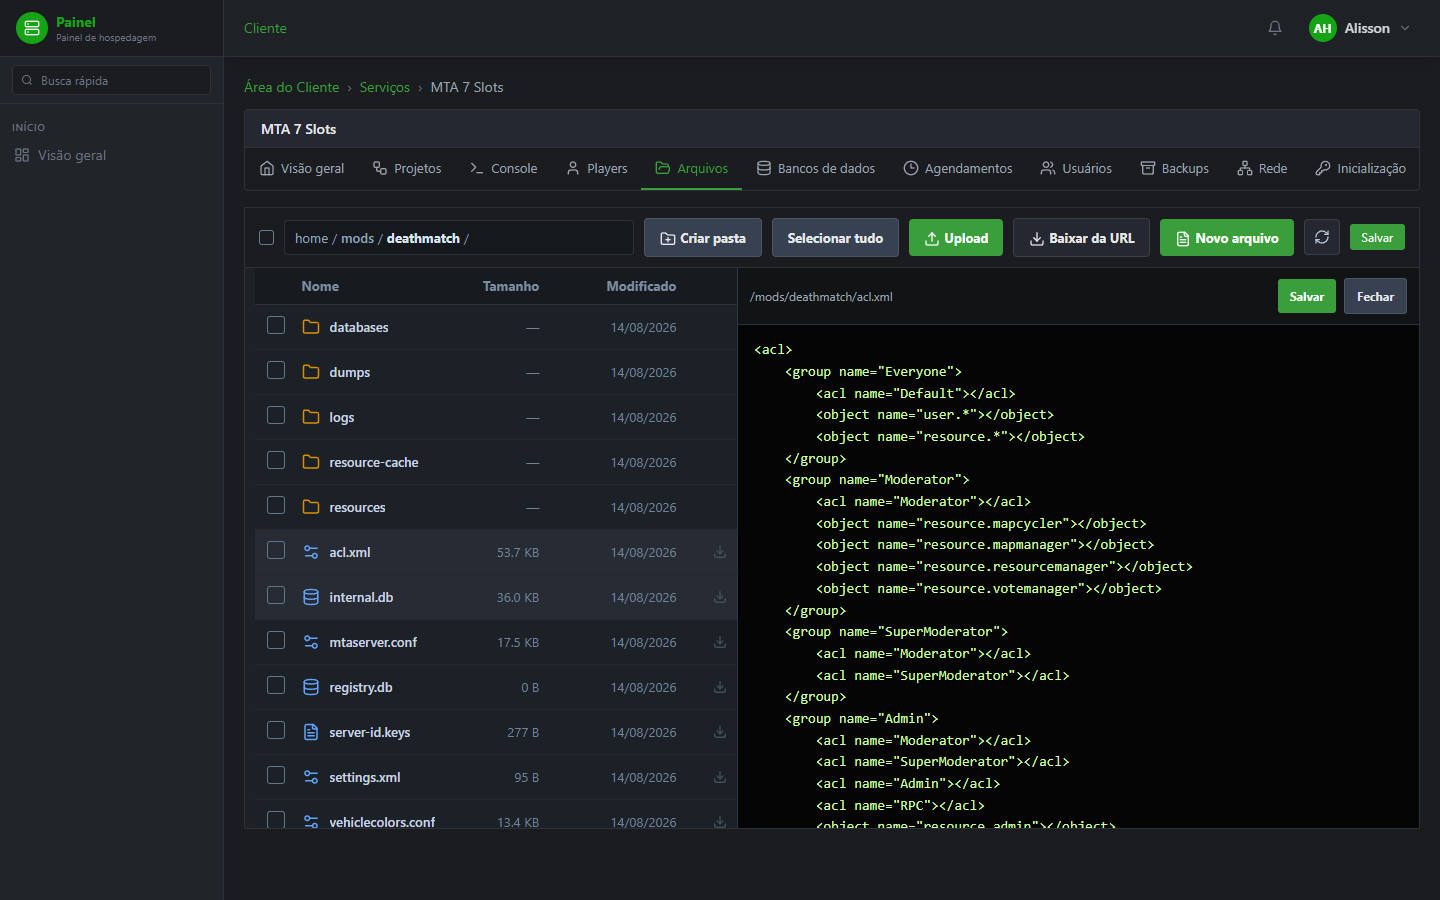Viewport: 1440px width, 900px height.
Task: Click the refresh file list icon
Action: (1322, 237)
